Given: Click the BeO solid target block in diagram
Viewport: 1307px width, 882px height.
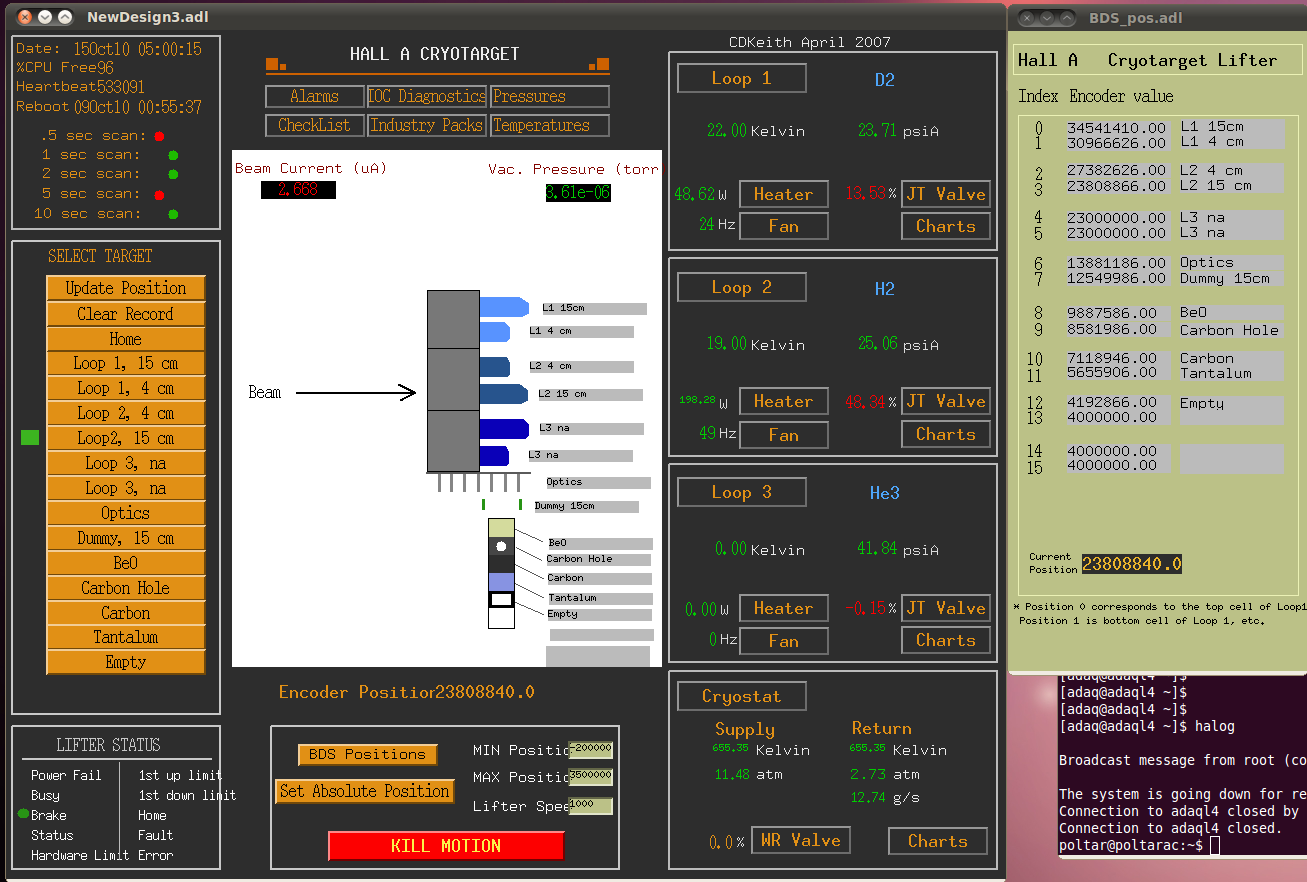Looking at the screenshot, I should (x=501, y=528).
